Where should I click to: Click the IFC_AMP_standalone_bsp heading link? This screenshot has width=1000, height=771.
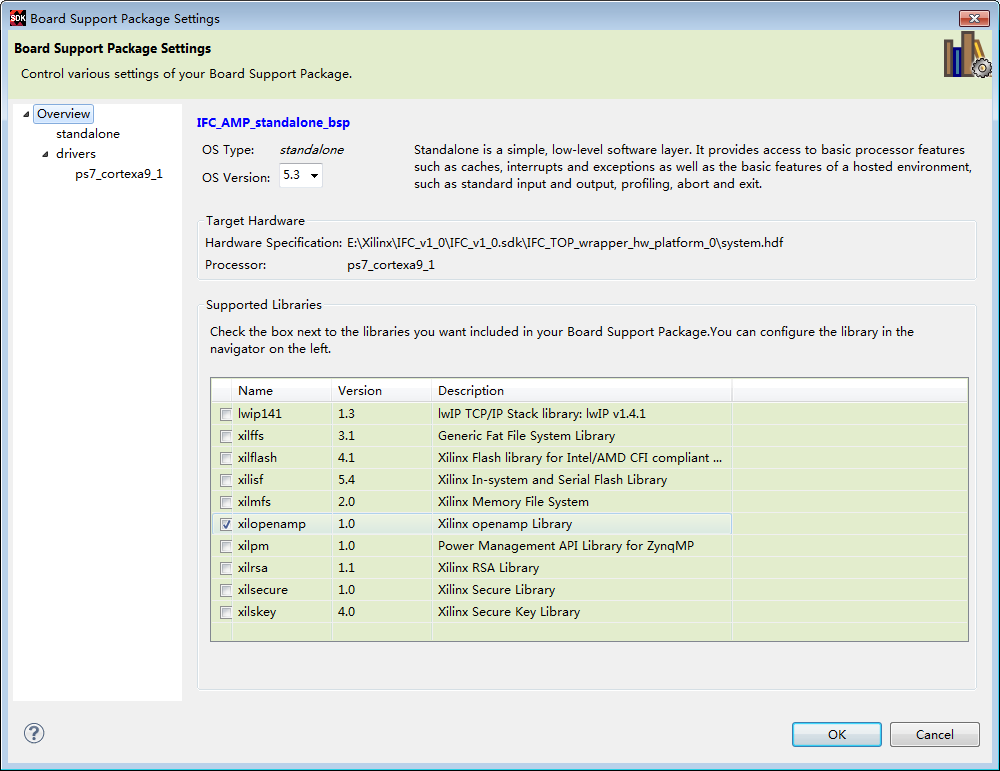point(273,122)
